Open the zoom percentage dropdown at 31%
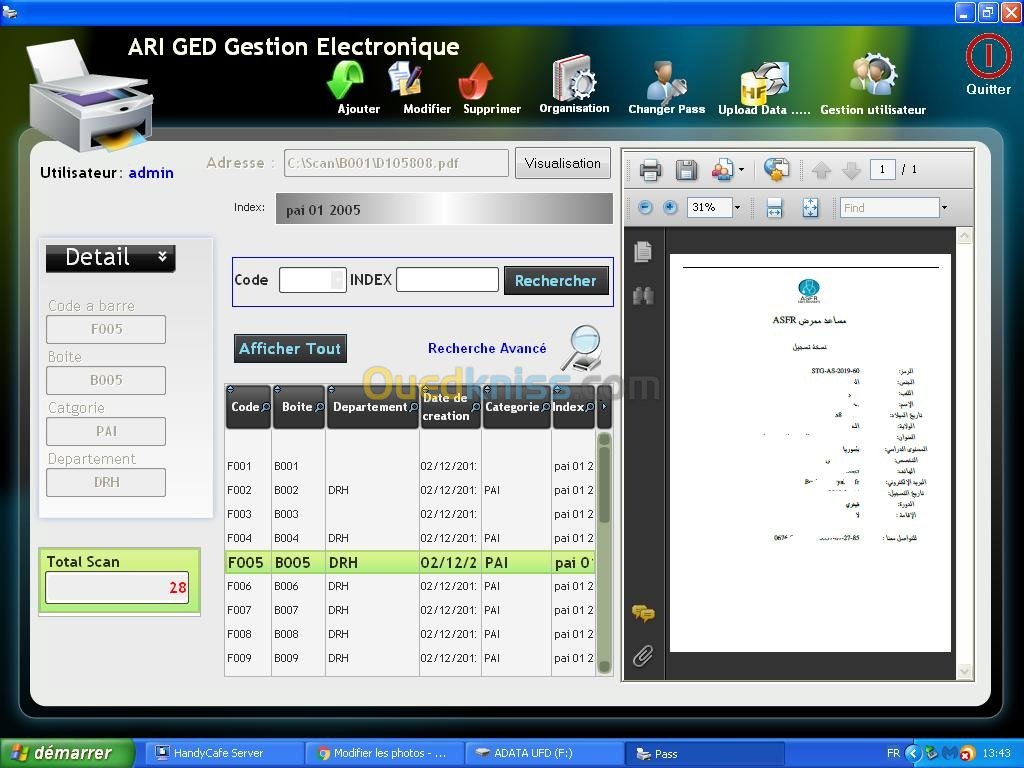 [737, 208]
